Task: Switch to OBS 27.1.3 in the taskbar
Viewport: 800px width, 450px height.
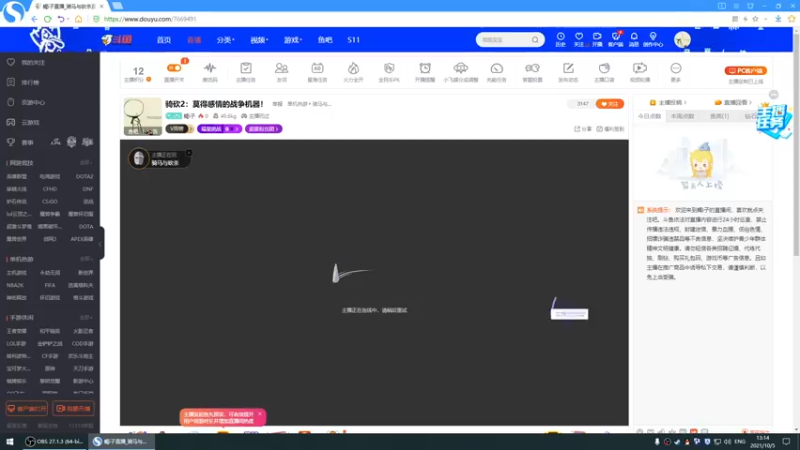Action: [54, 442]
